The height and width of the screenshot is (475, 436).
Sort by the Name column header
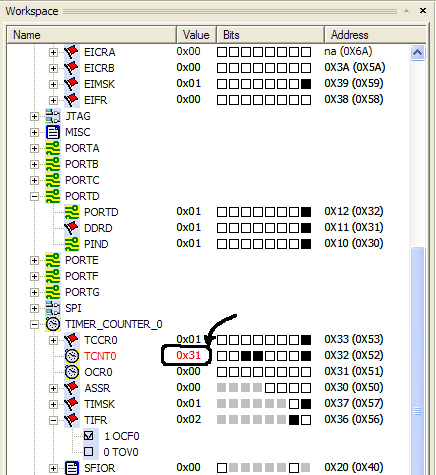pyautogui.click(x=92, y=35)
